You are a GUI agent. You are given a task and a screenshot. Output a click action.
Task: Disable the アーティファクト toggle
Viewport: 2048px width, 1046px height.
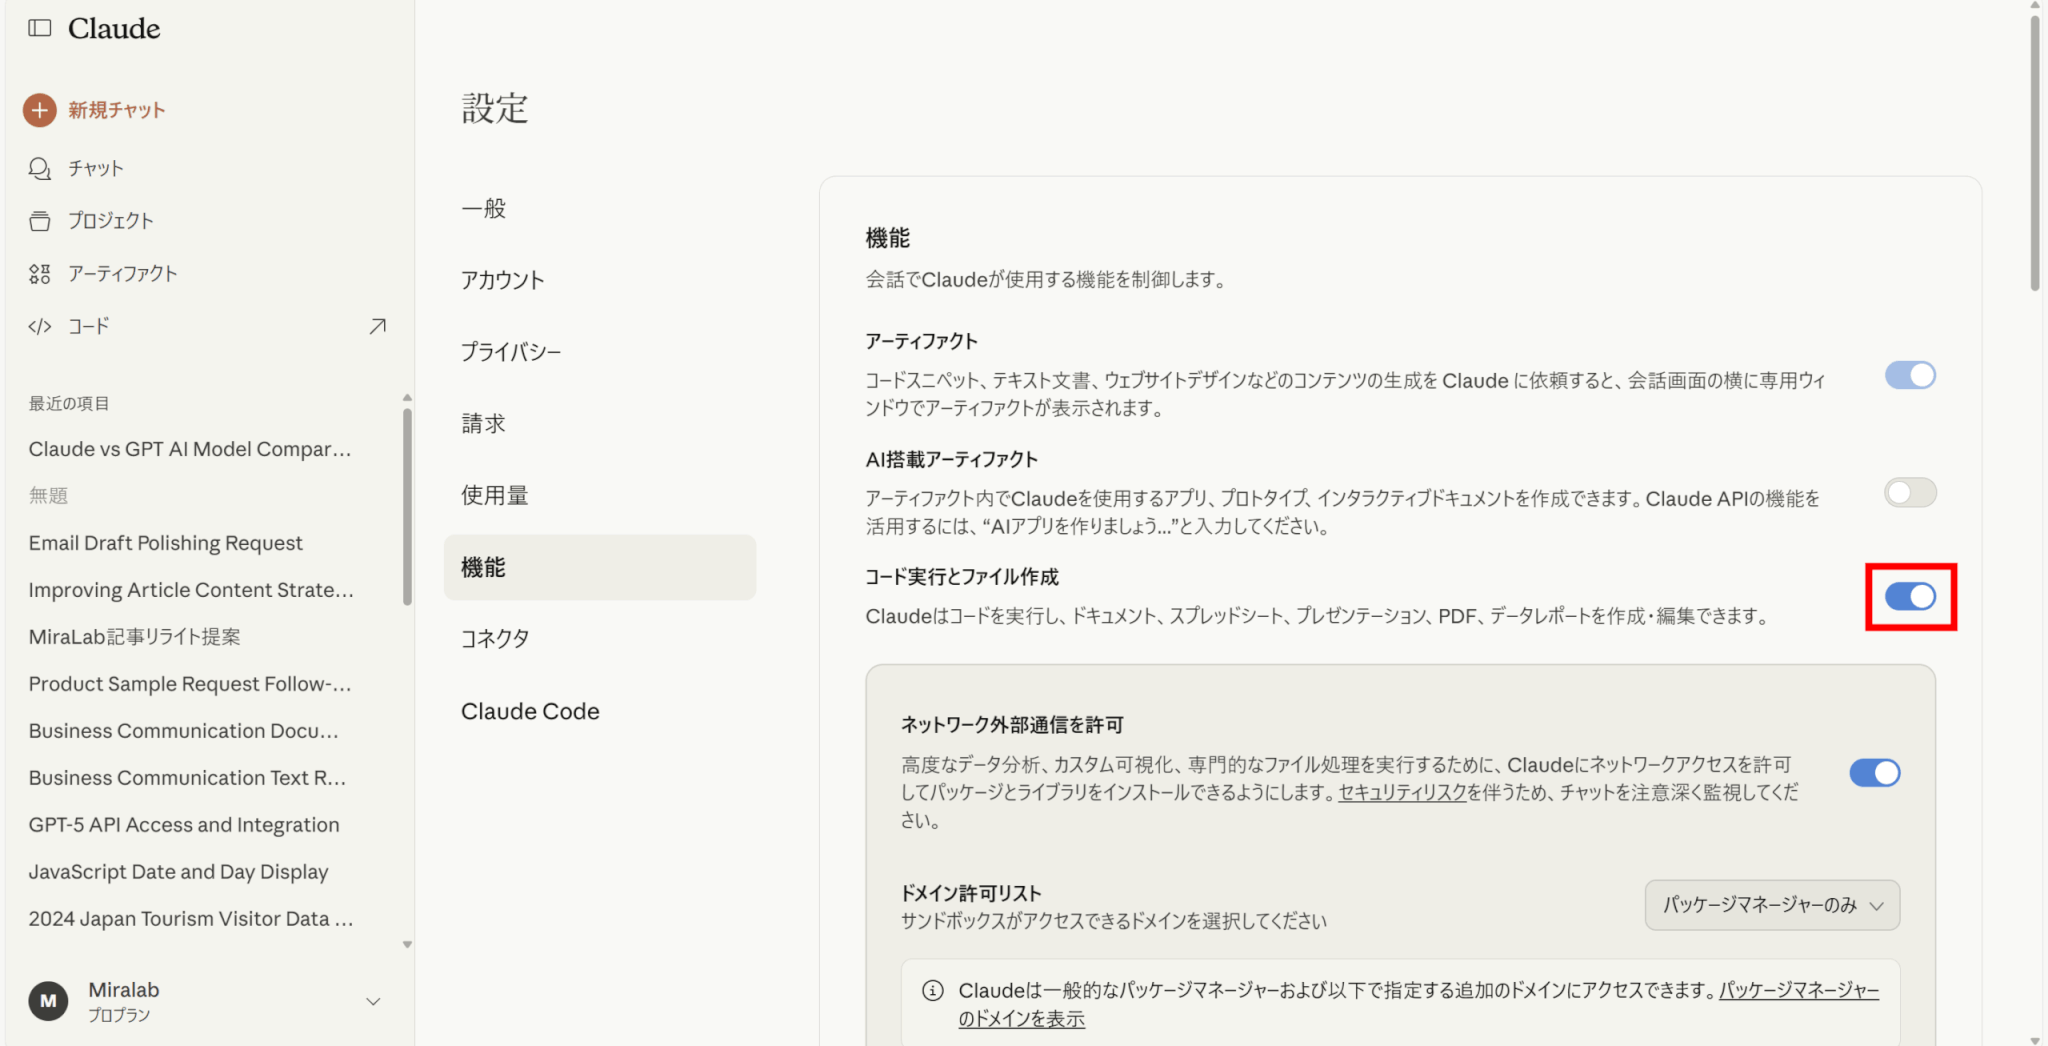(1910, 376)
